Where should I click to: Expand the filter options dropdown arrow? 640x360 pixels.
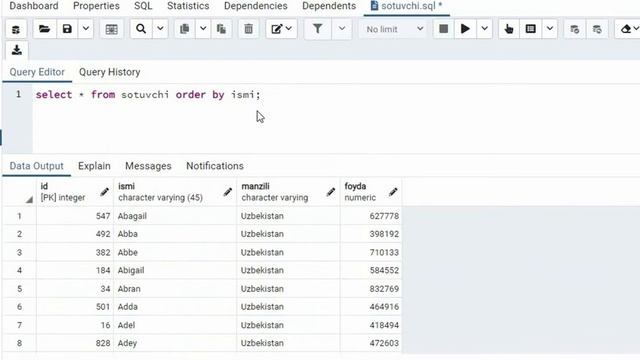(x=342, y=29)
